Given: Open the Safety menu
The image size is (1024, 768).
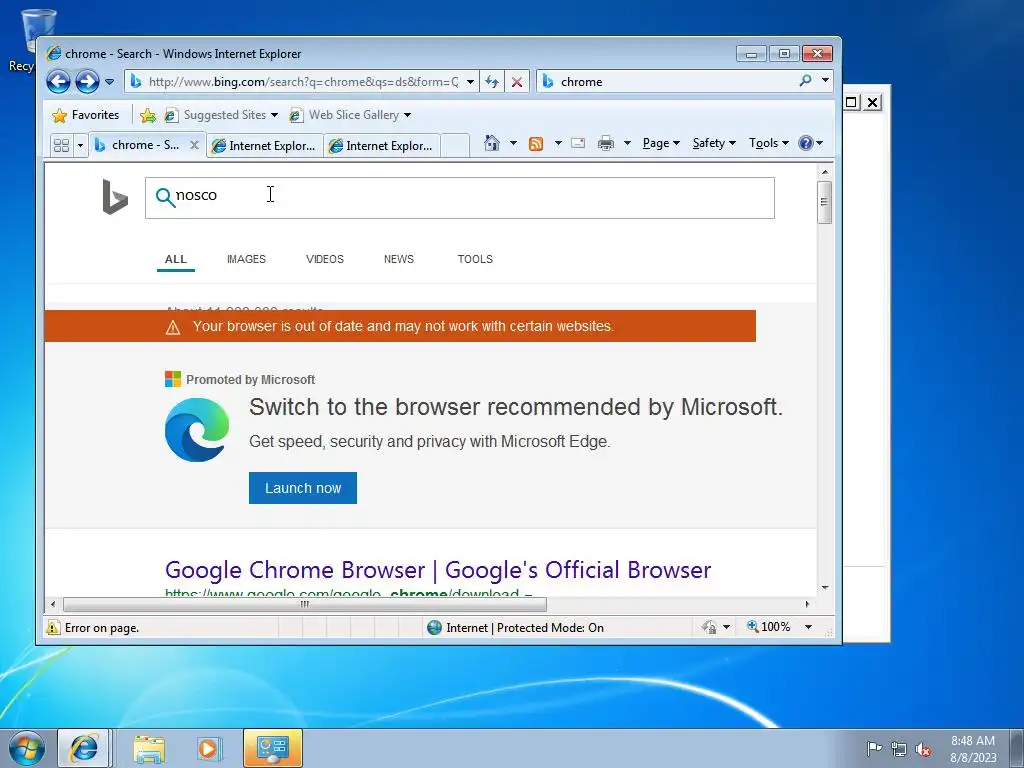Looking at the screenshot, I should 714,143.
